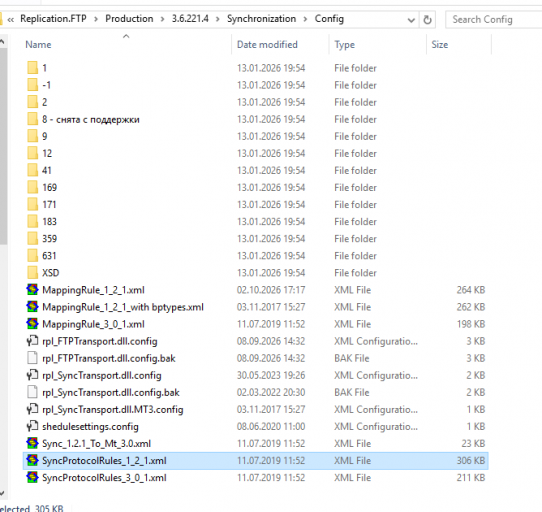
Task: Click the XSD folder icon
Action: click(32, 272)
